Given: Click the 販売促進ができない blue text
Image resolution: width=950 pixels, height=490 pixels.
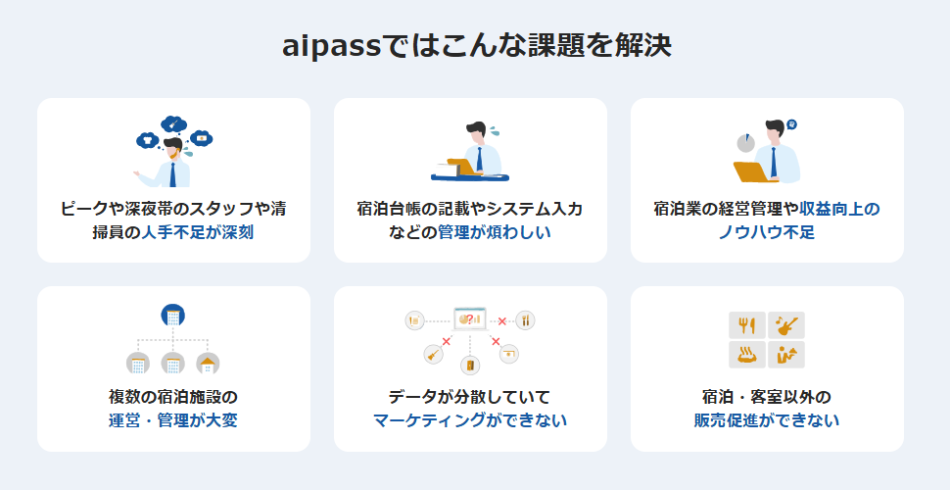Looking at the screenshot, I should coord(767,420).
